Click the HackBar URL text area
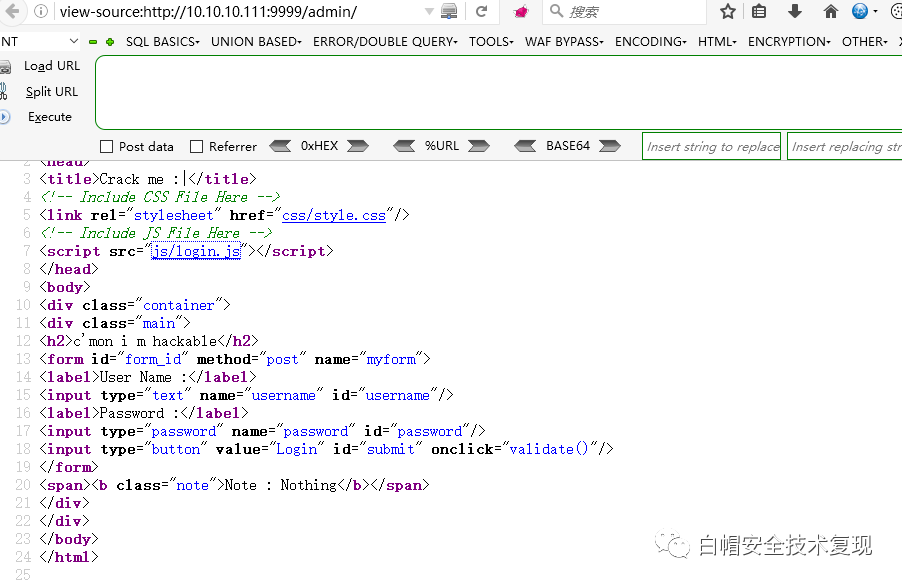The image size is (902, 585). (499, 93)
